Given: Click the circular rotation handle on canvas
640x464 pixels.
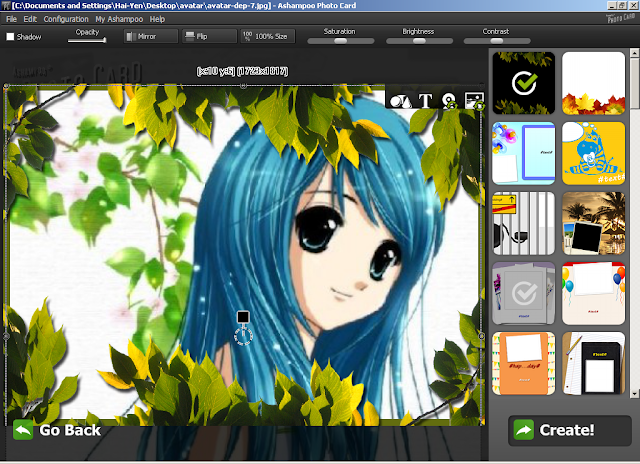Looking at the screenshot, I should coord(243,336).
